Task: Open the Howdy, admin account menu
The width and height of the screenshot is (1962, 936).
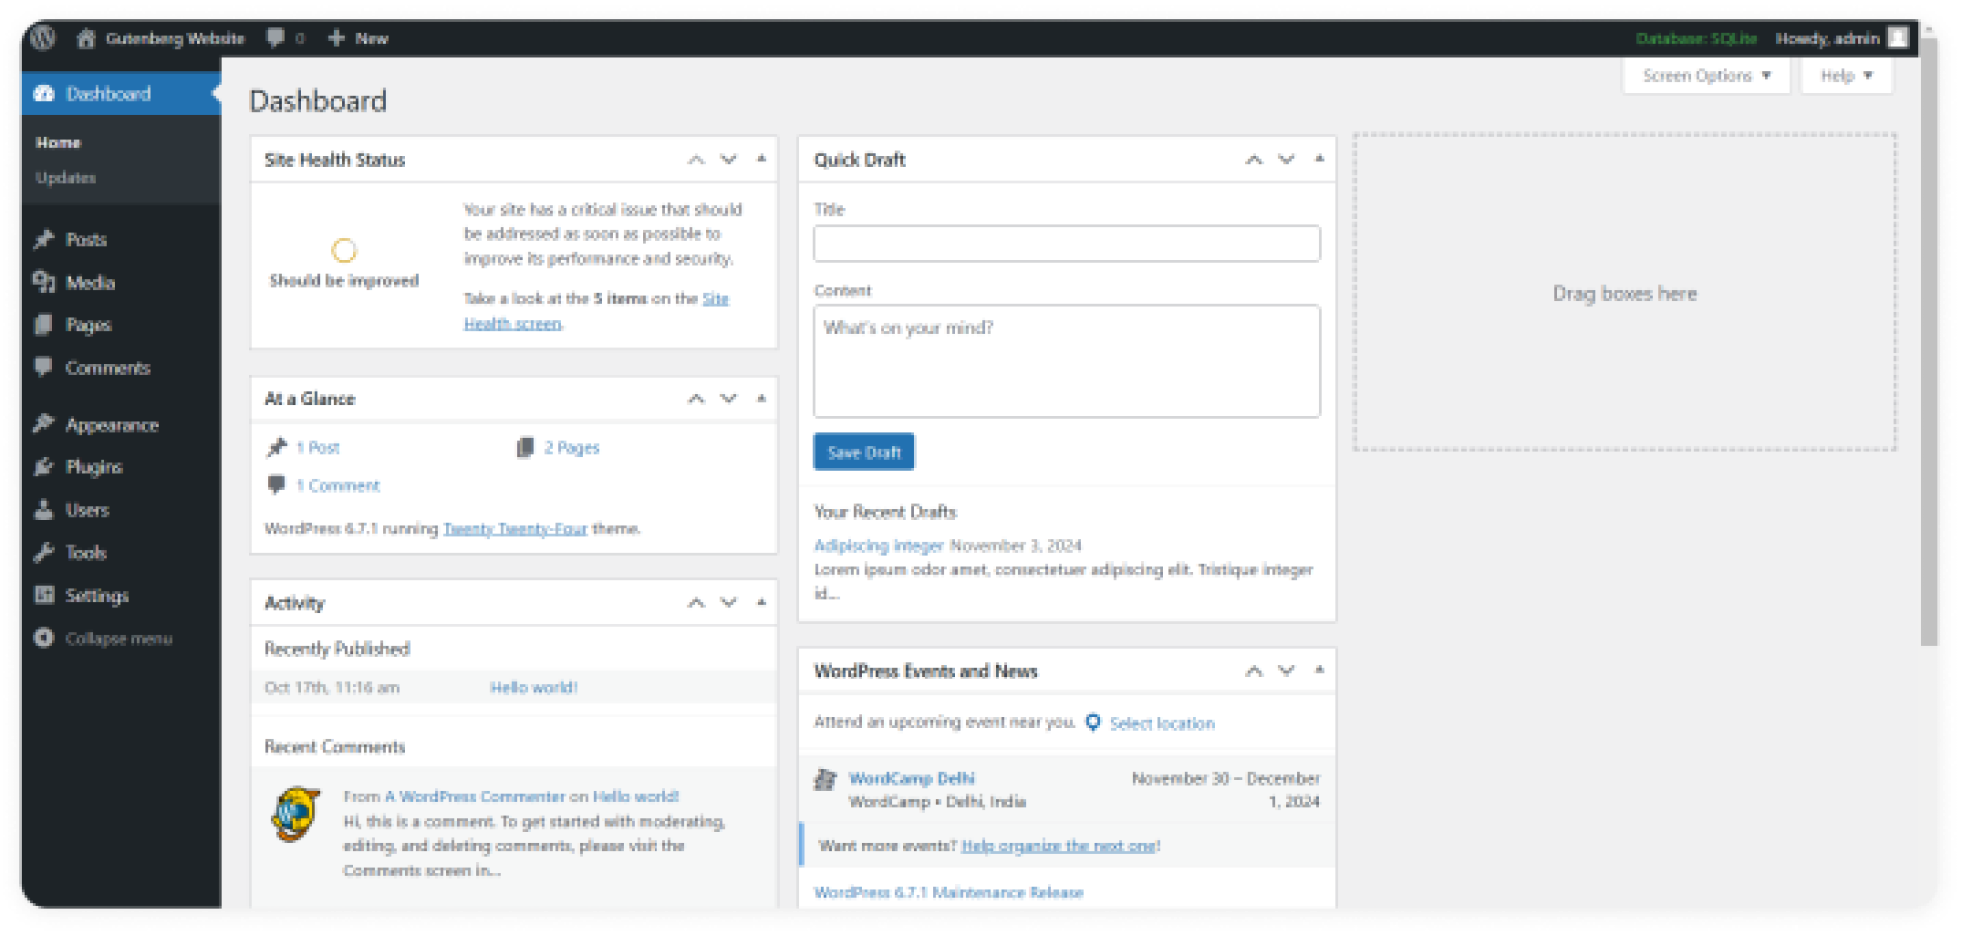Action: click(x=1841, y=38)
